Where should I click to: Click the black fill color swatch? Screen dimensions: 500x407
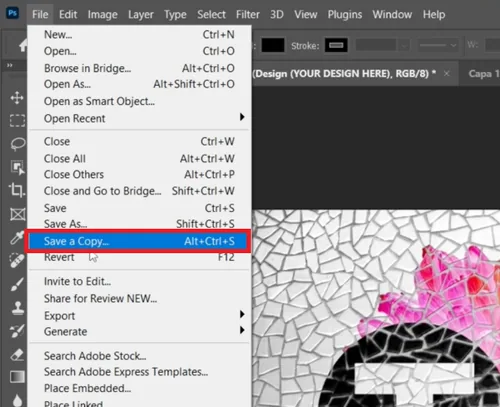tap(273, 45)
